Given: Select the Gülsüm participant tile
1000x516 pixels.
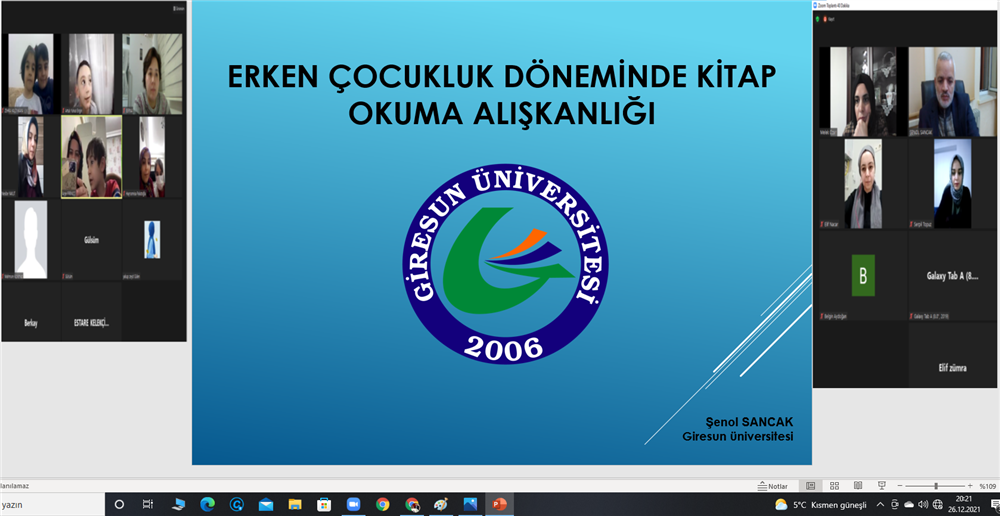Looking at the screenshot, I should coord(91,240).
